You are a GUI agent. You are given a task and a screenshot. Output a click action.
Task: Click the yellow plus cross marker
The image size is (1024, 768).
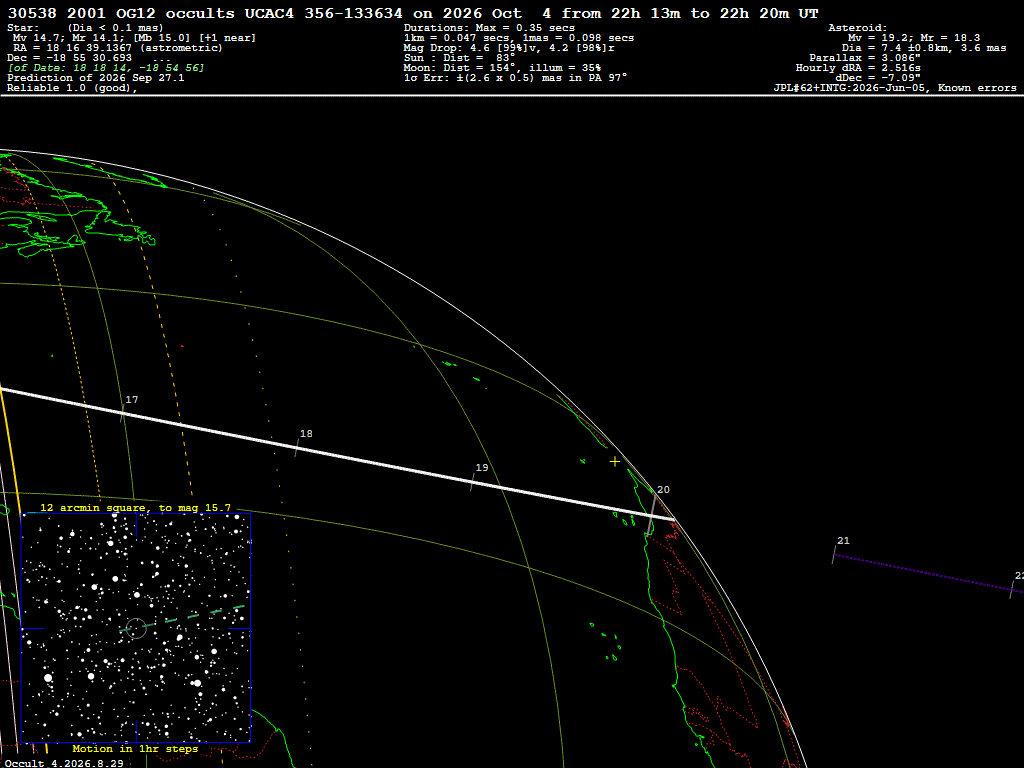pos(615,462)
